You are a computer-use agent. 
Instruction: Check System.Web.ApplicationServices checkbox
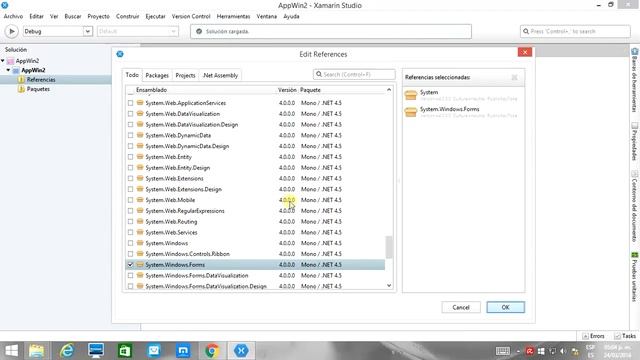pyautogui.click(x=130, y=103)
